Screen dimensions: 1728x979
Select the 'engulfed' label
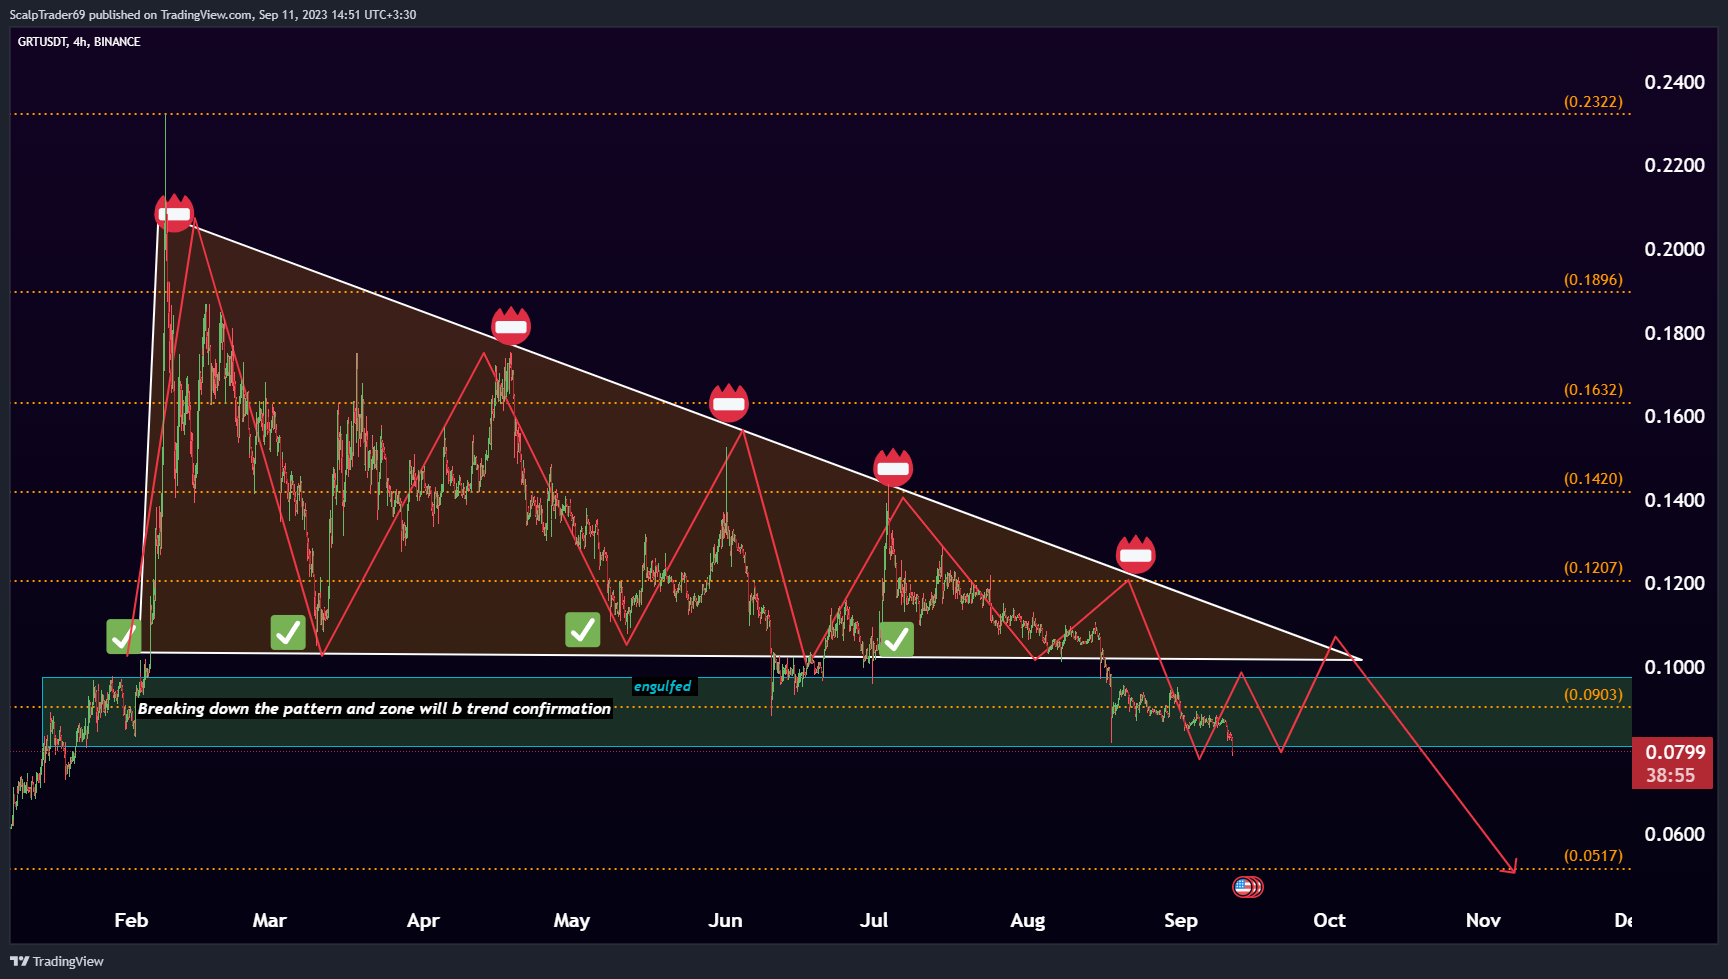coord(663,686)
